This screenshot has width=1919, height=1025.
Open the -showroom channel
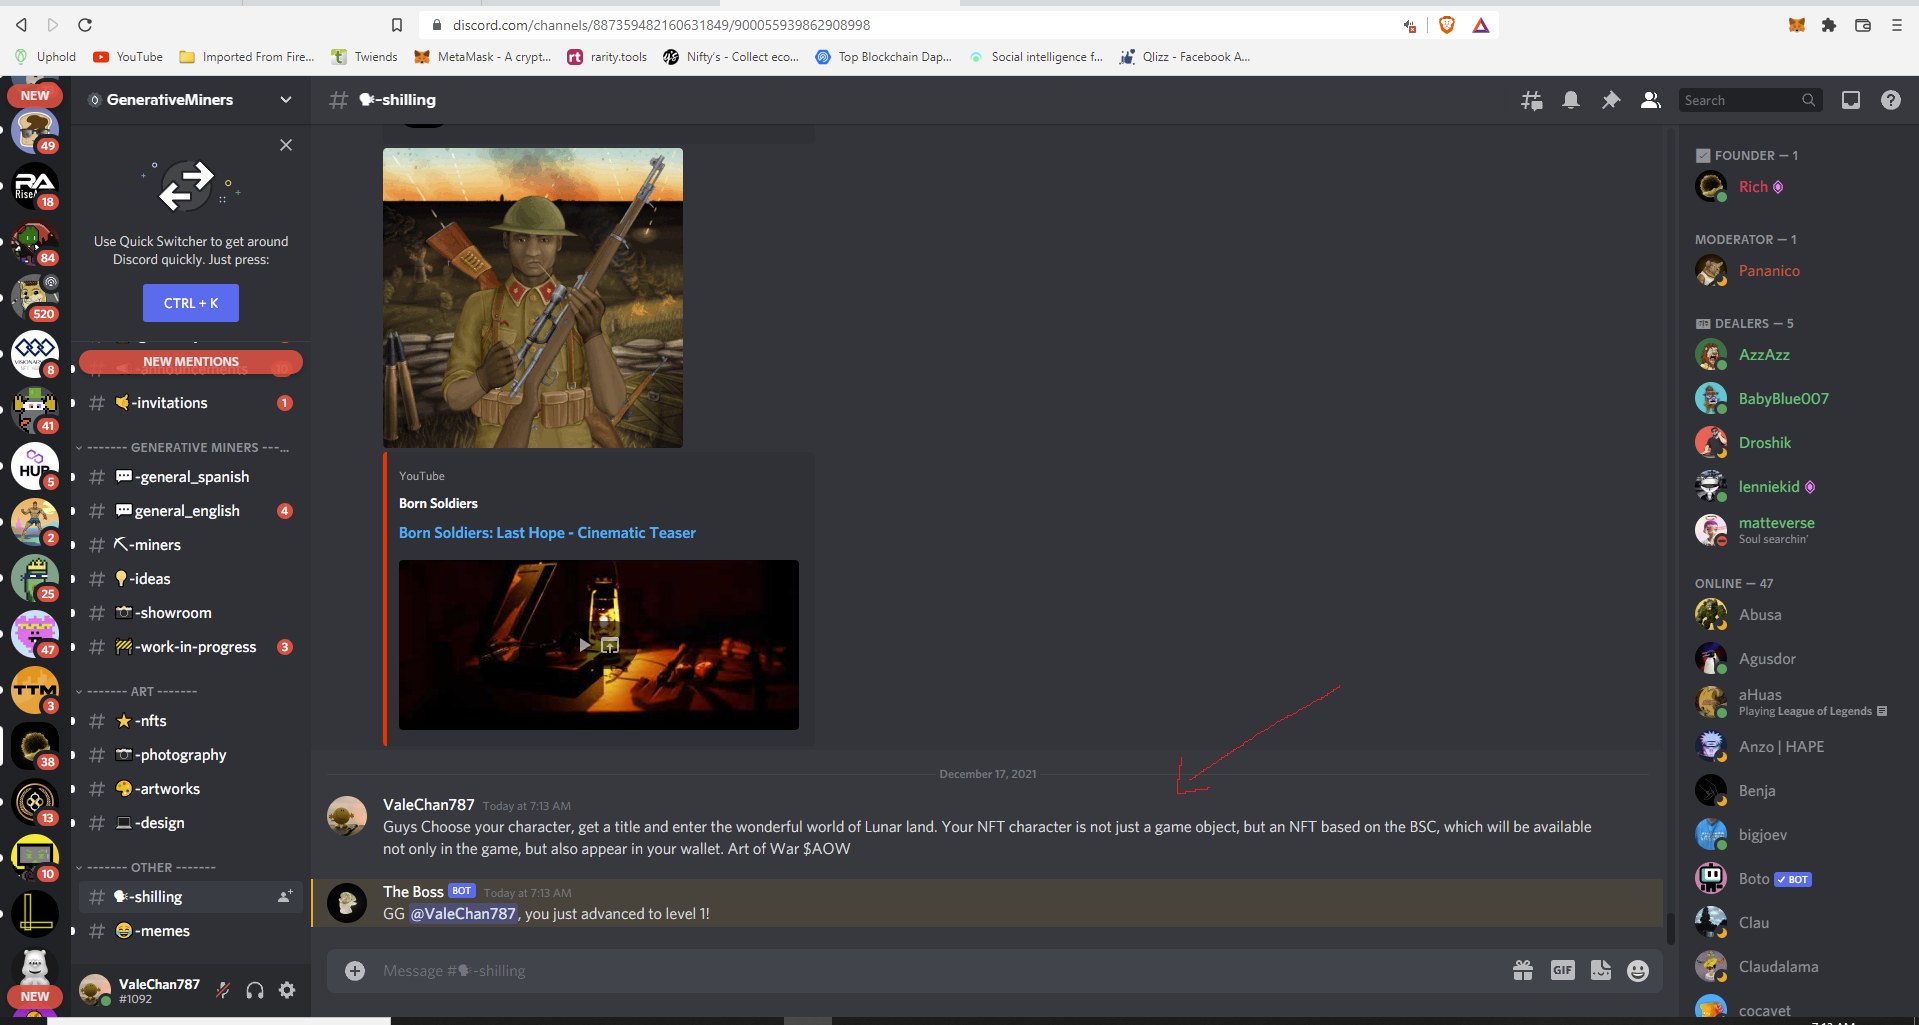point(191,613)
